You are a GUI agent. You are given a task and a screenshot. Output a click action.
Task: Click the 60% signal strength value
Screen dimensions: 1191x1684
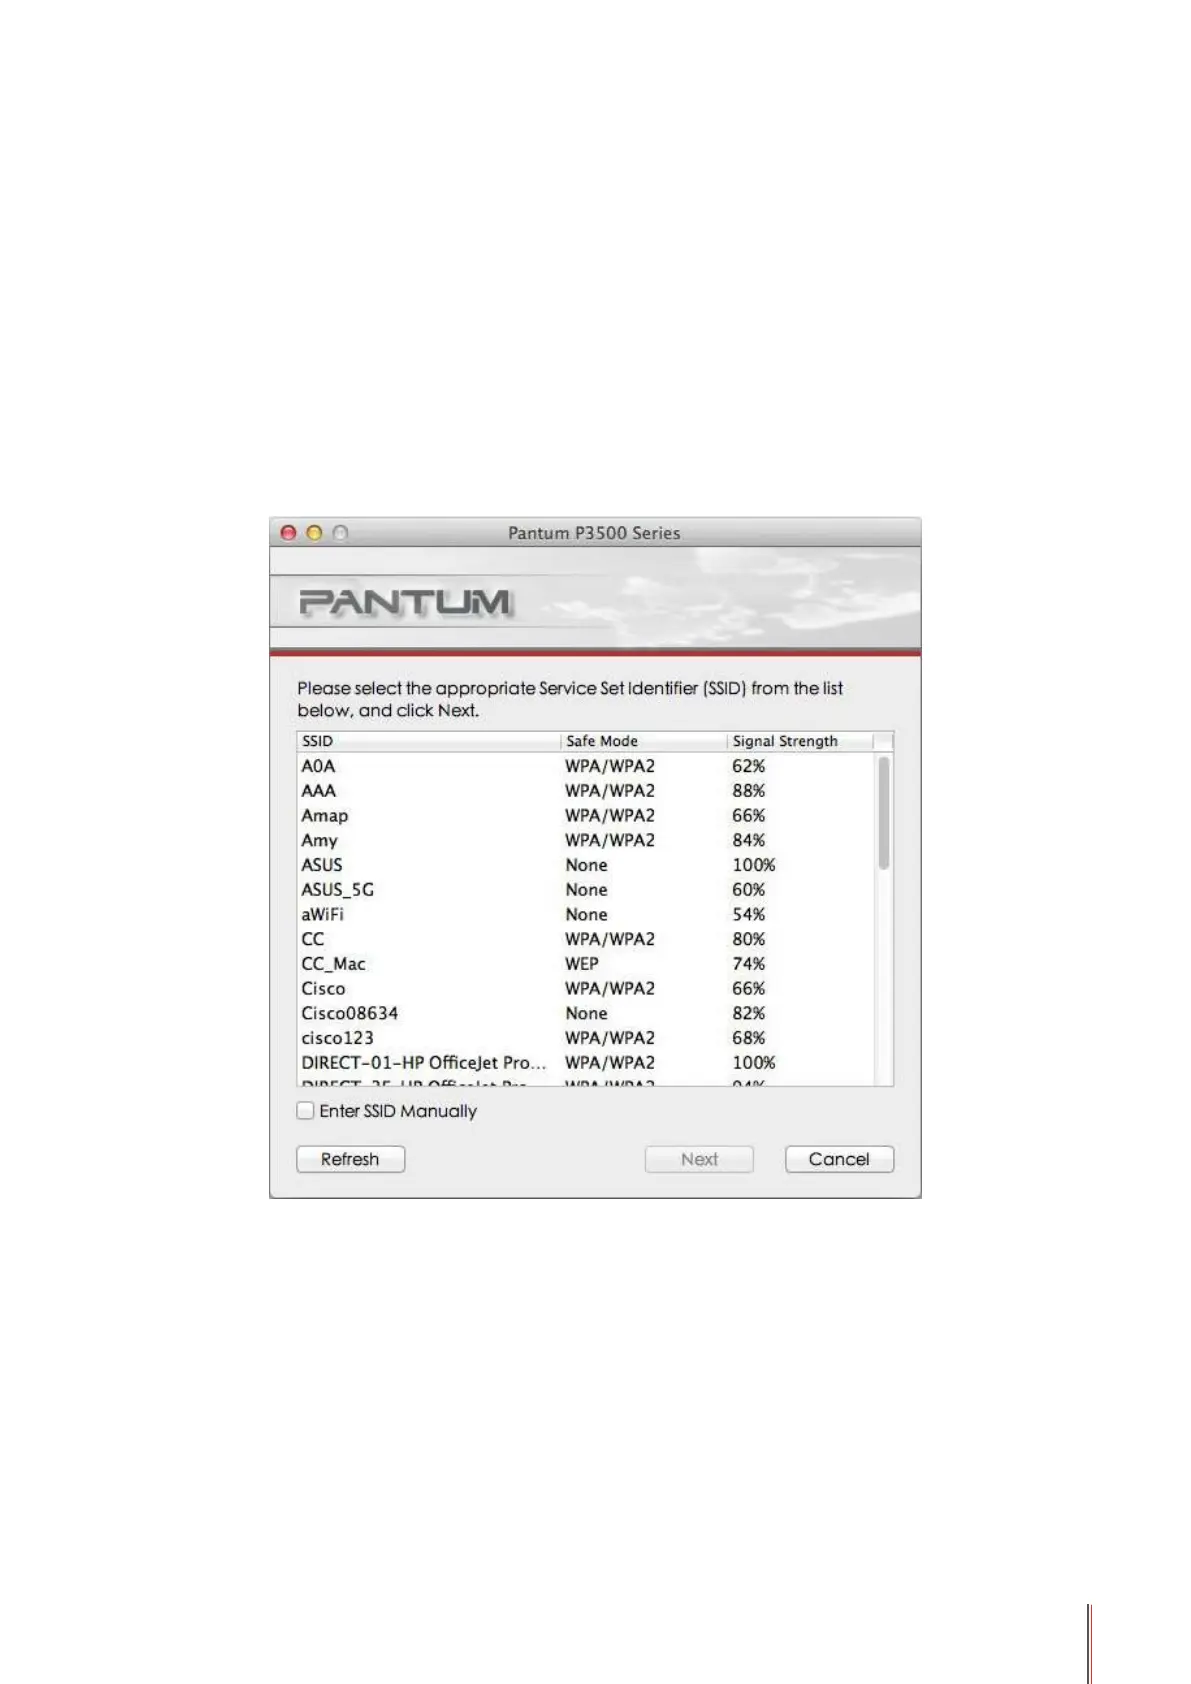(748, 890)
